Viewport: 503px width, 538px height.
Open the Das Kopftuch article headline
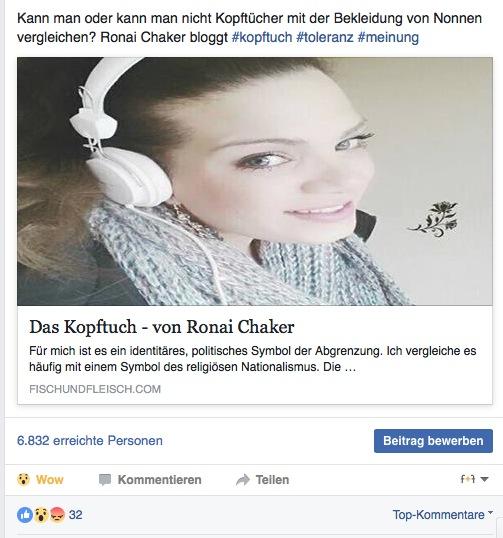click(162, 326)
